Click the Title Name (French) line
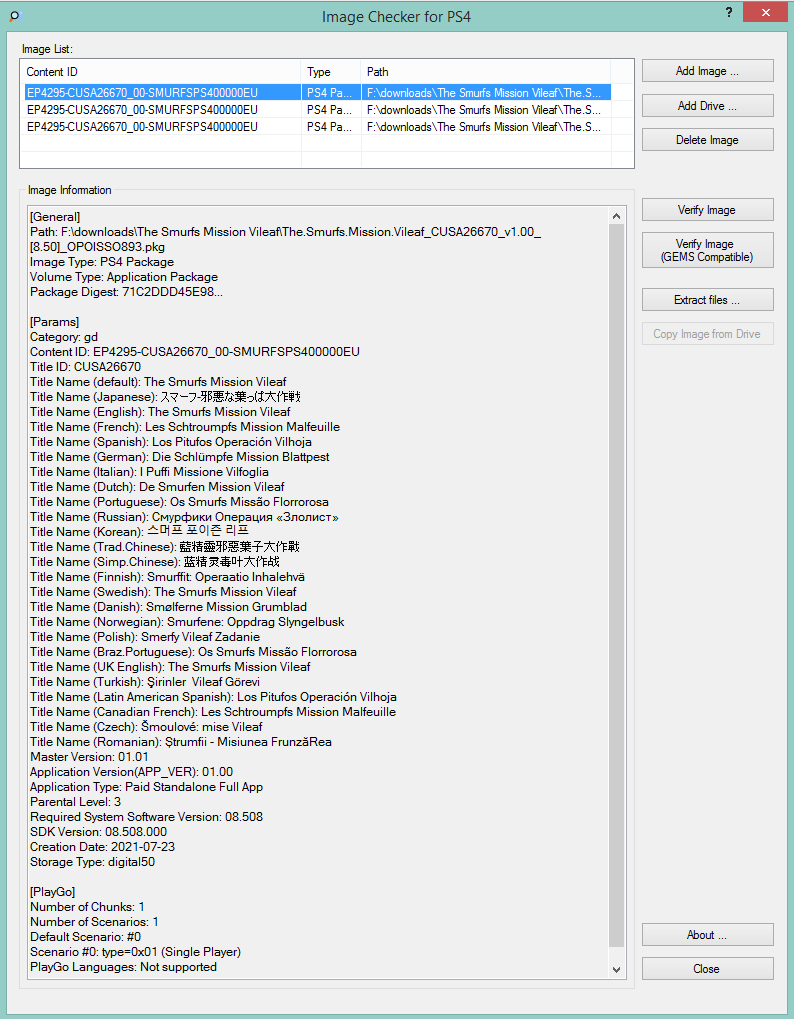 point(185,426)
